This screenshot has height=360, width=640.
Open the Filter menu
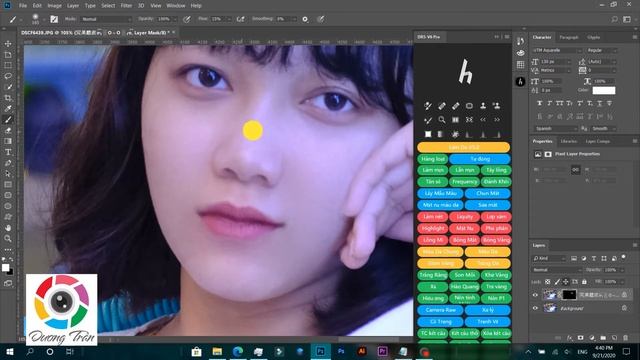point(126,6)
